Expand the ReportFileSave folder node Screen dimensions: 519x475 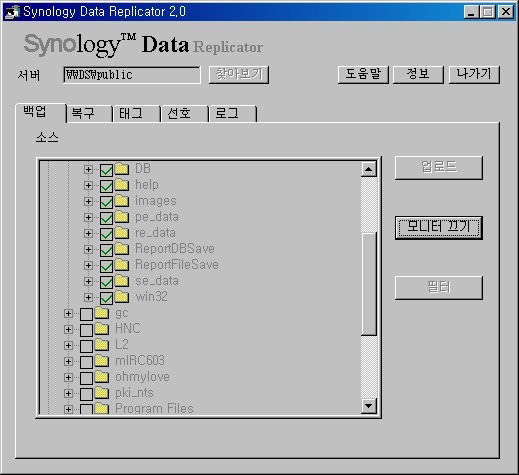88,265
